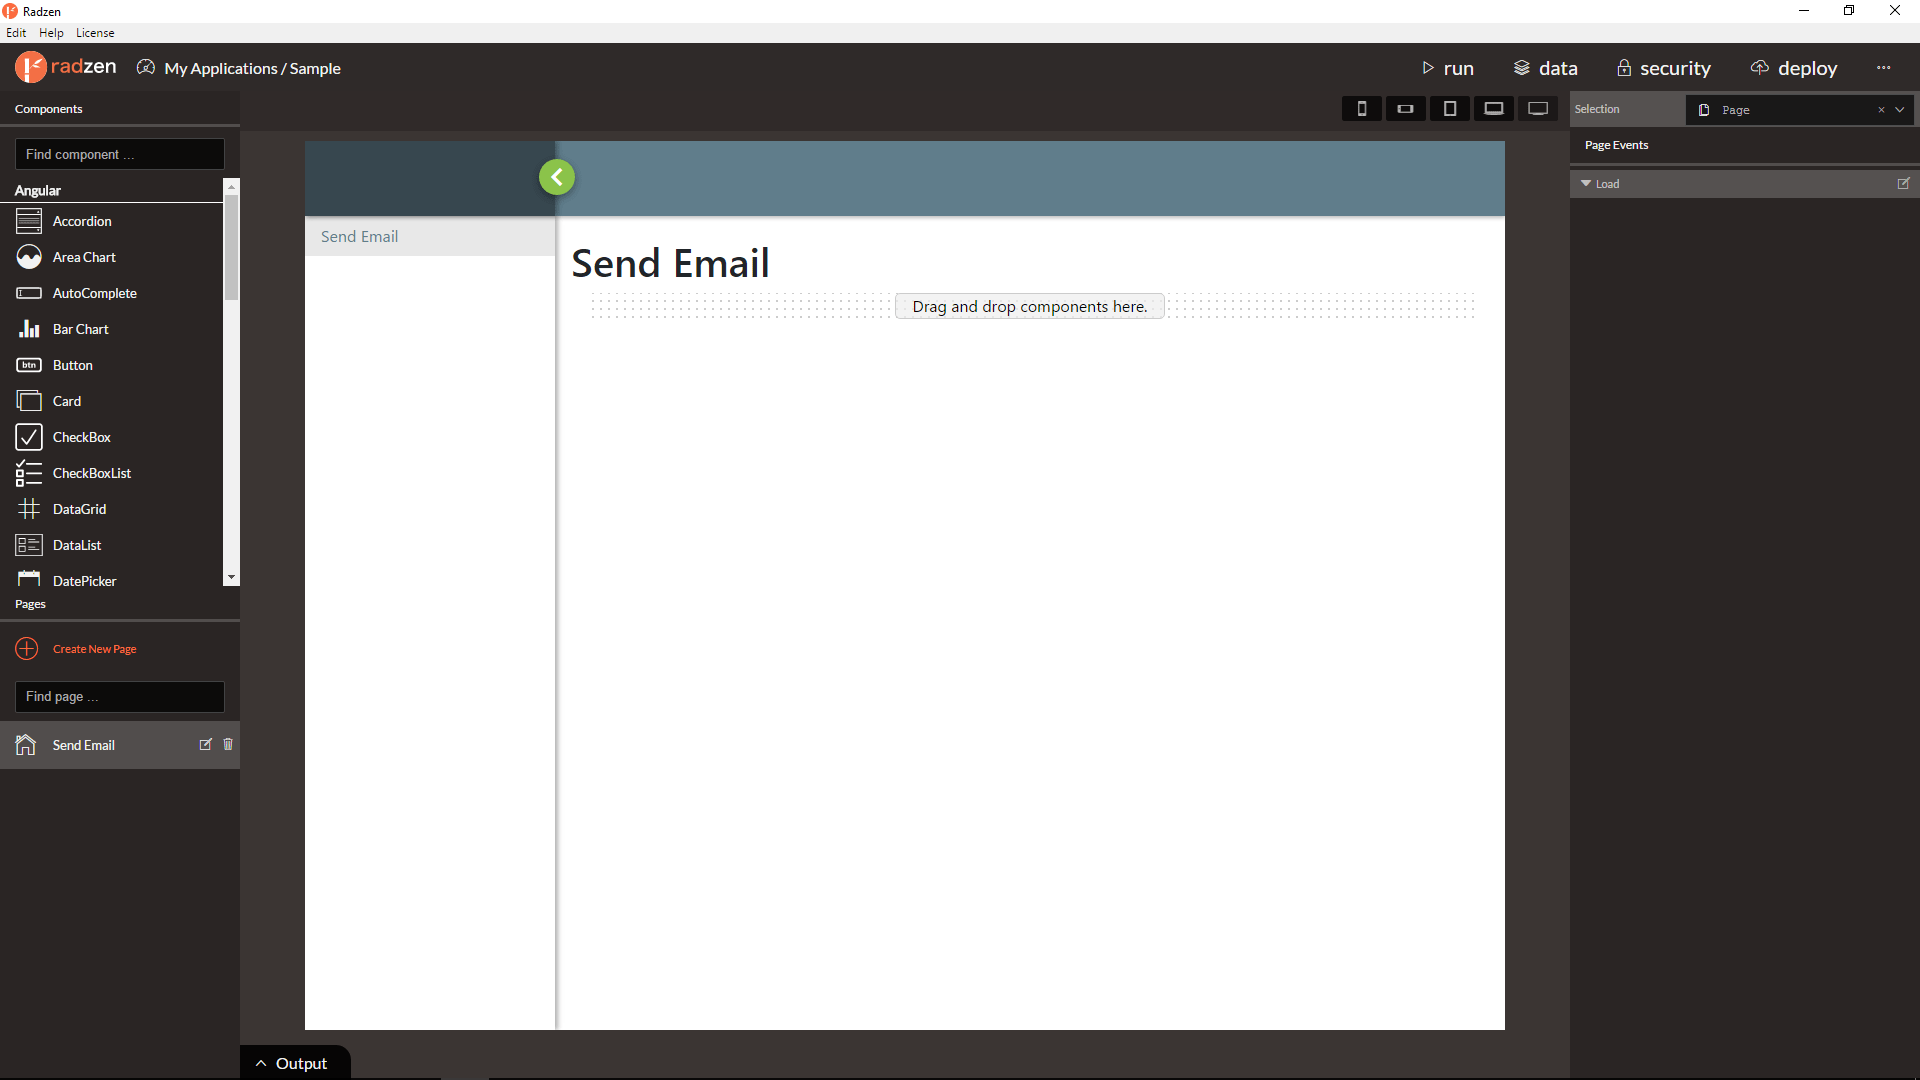The height and width of the screenshot is (1080, 1920).
Task: Click the Find component input field
Action: pyautogui.click(x=120, y=154)
